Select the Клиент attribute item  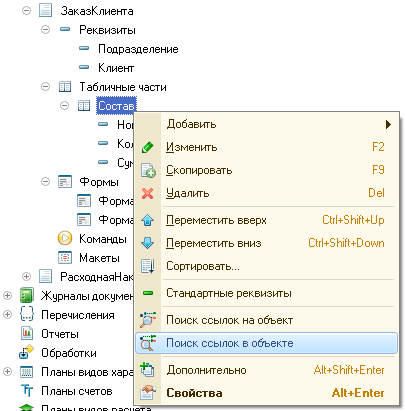coord(116,68)
